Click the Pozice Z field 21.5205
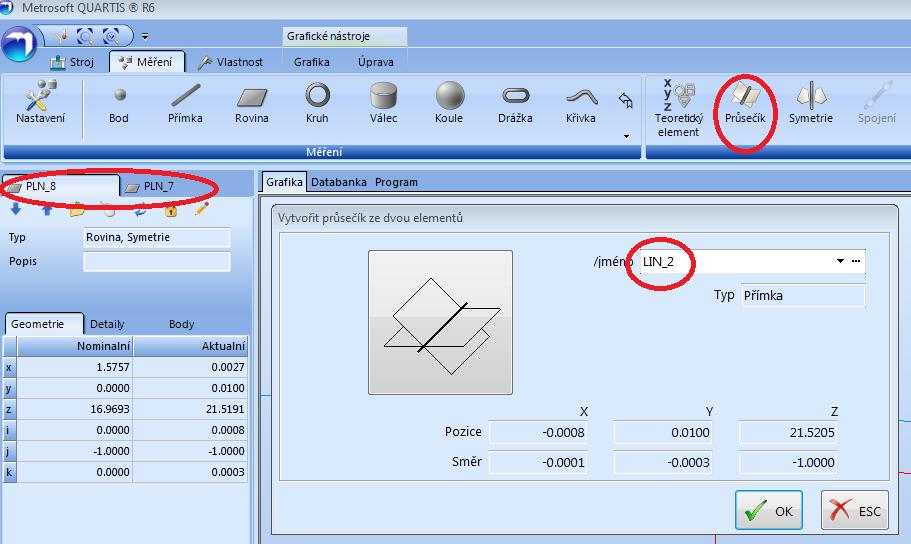 [x=788, y=432]
